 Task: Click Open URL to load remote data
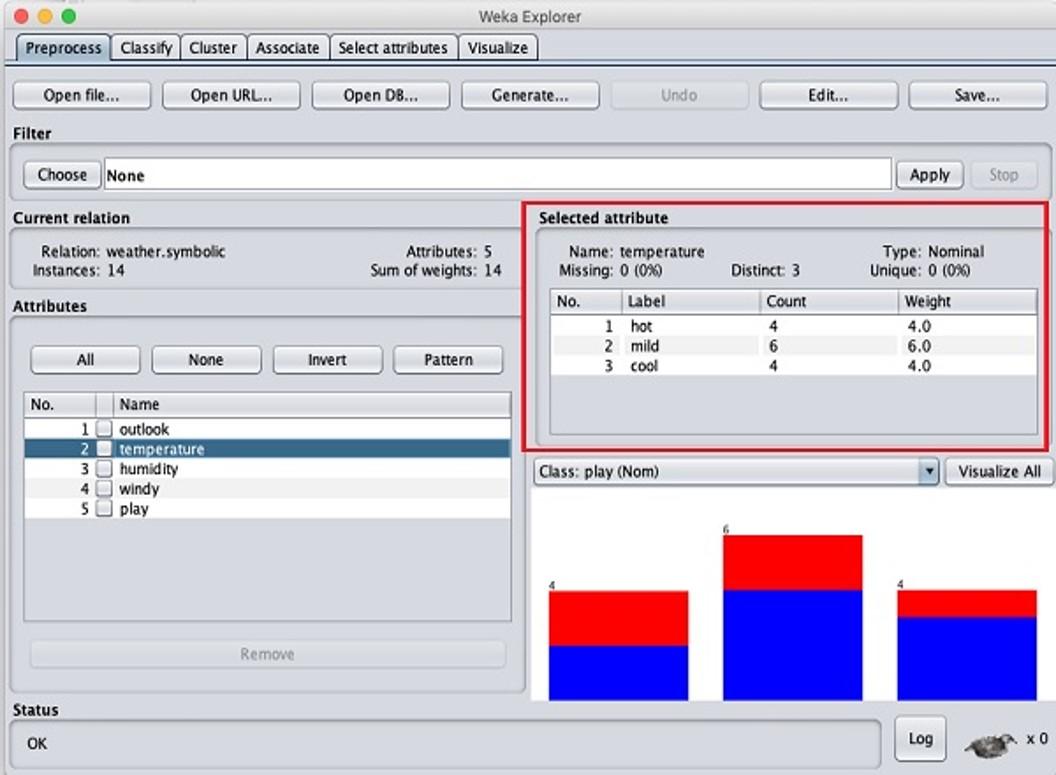231,95
